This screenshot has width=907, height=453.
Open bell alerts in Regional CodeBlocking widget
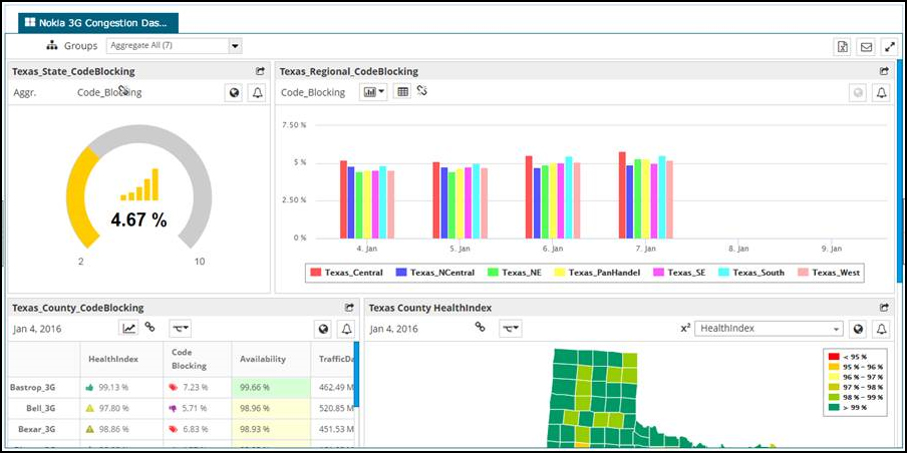(881, 93)
